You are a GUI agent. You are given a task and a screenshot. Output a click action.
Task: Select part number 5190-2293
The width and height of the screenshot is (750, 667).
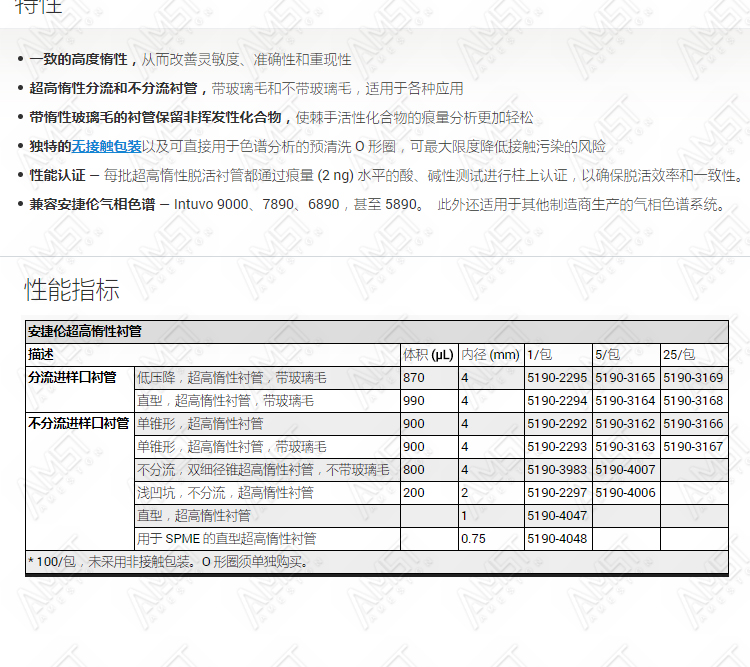[x=557, y=447]
